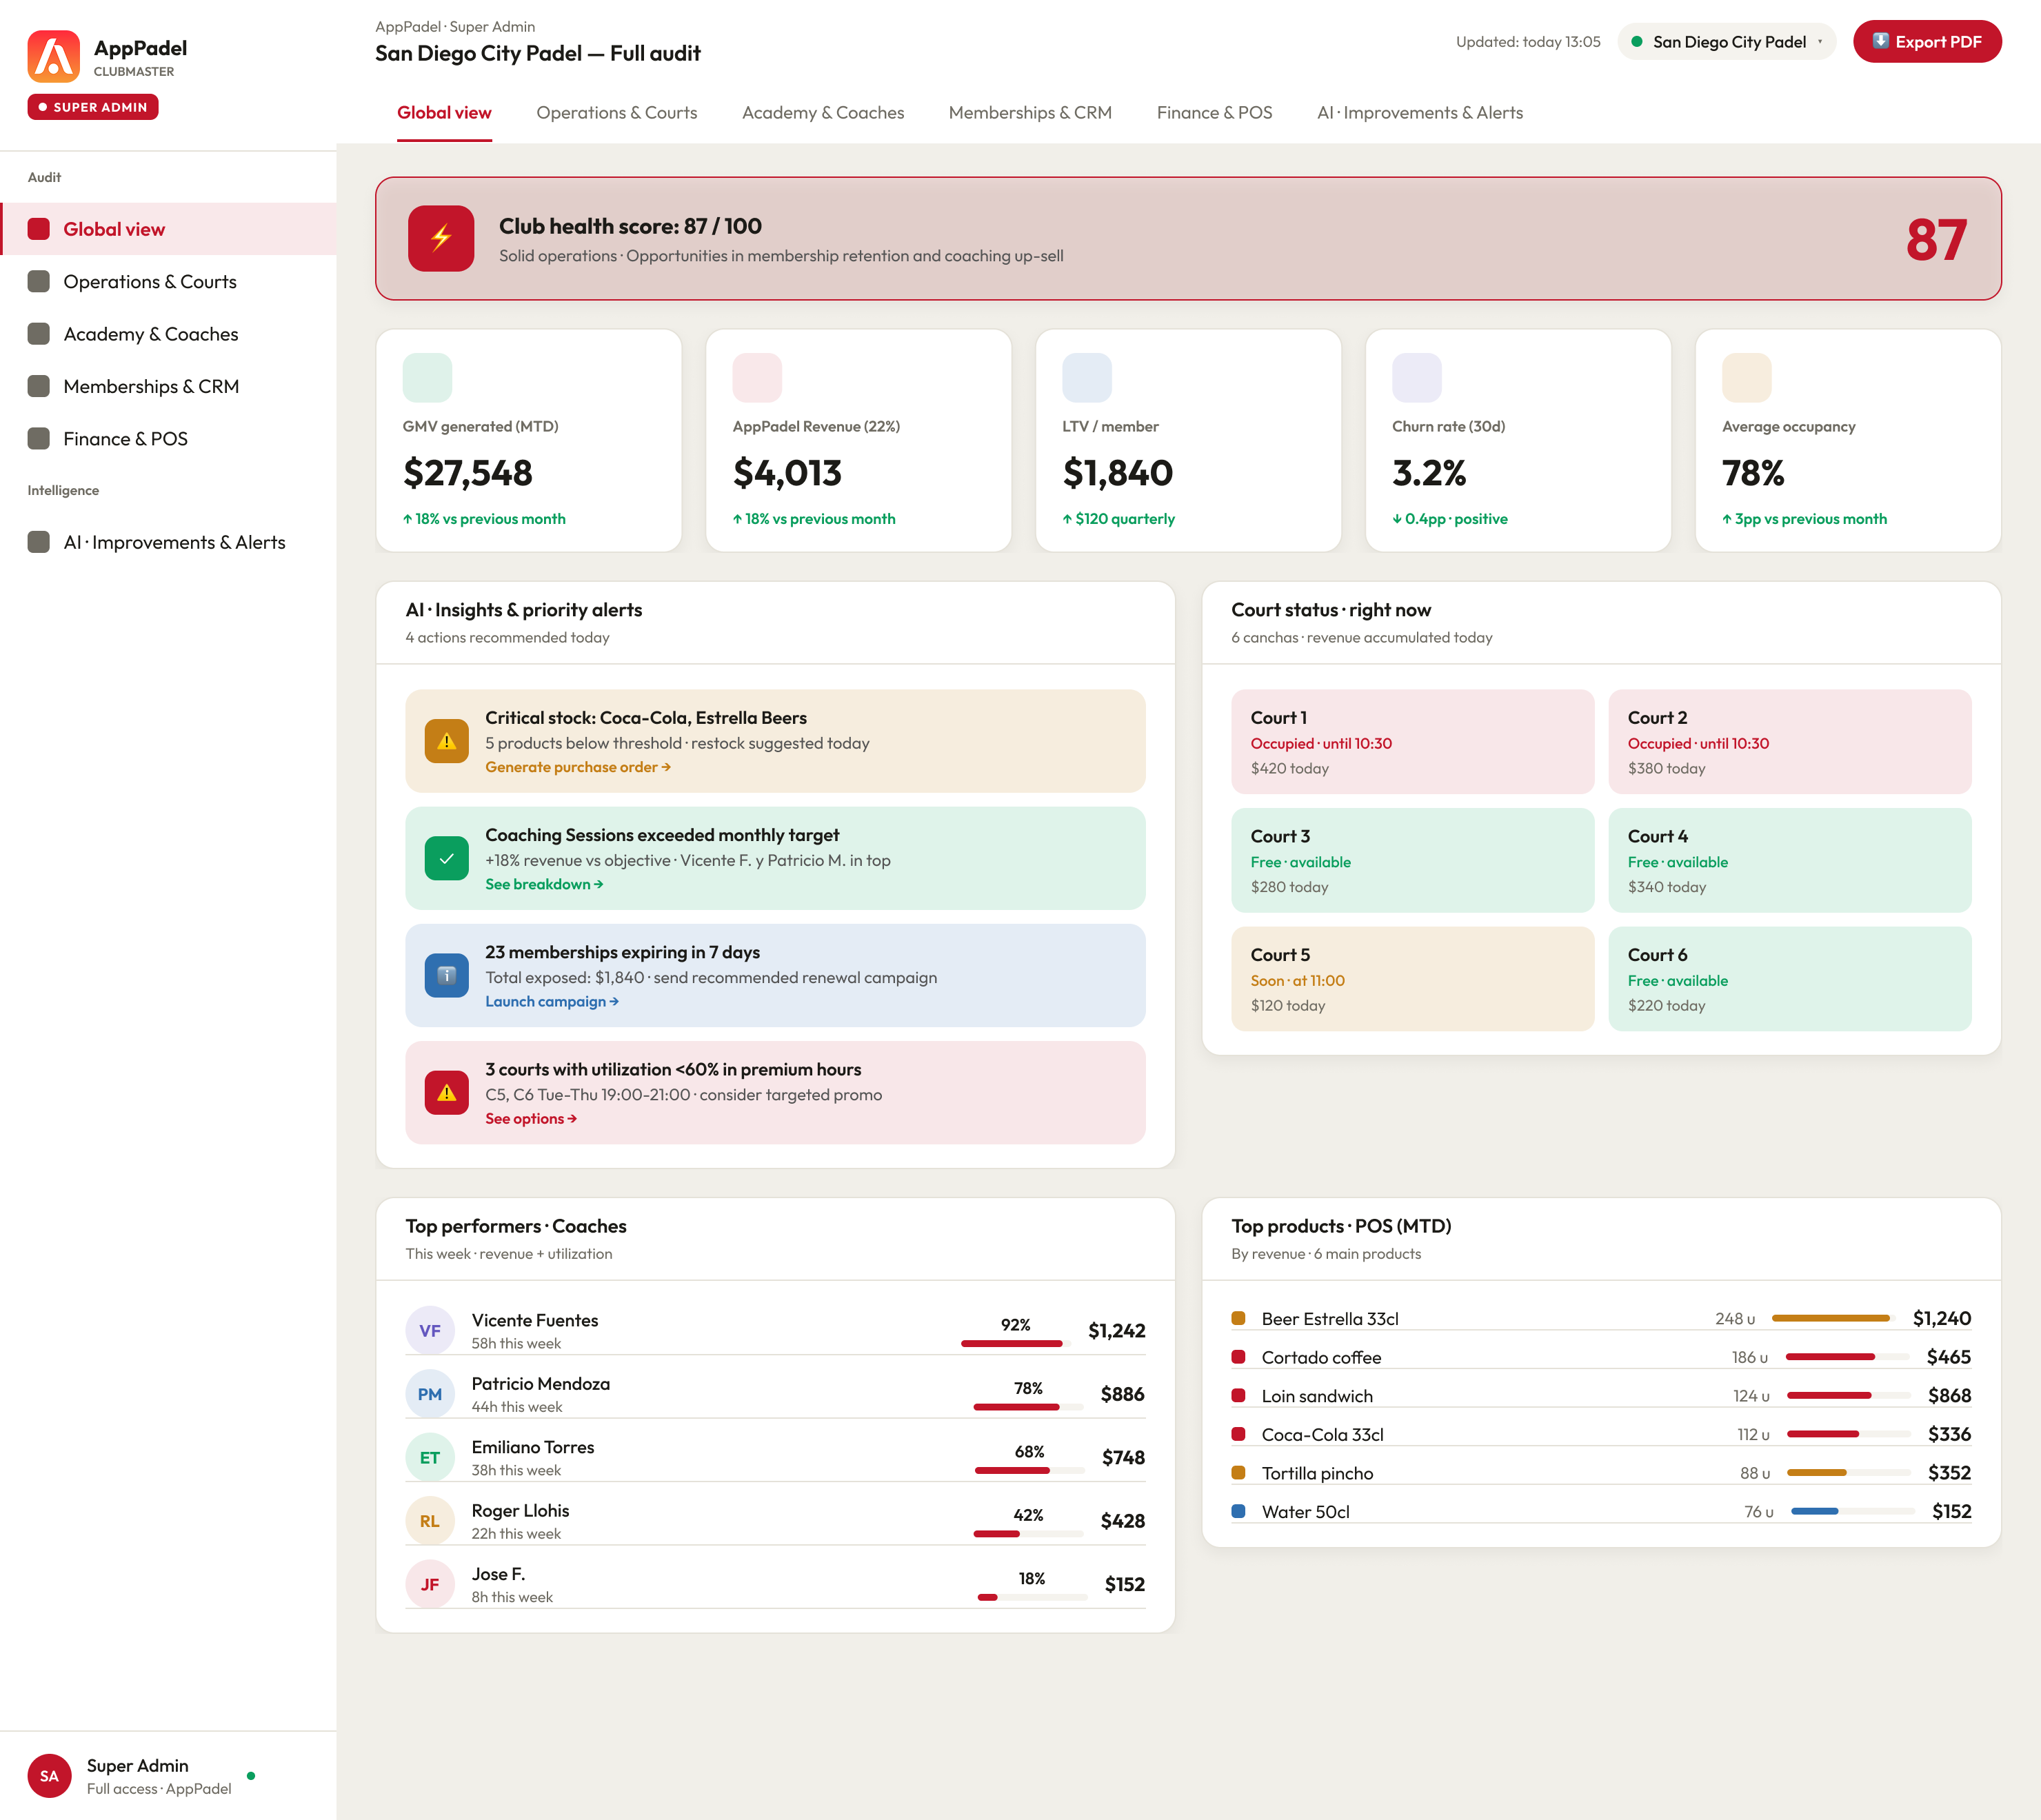Click the SA Super Admin avatar
The width and height of the screenshot is (2041, 1820).
point(49,1776)
